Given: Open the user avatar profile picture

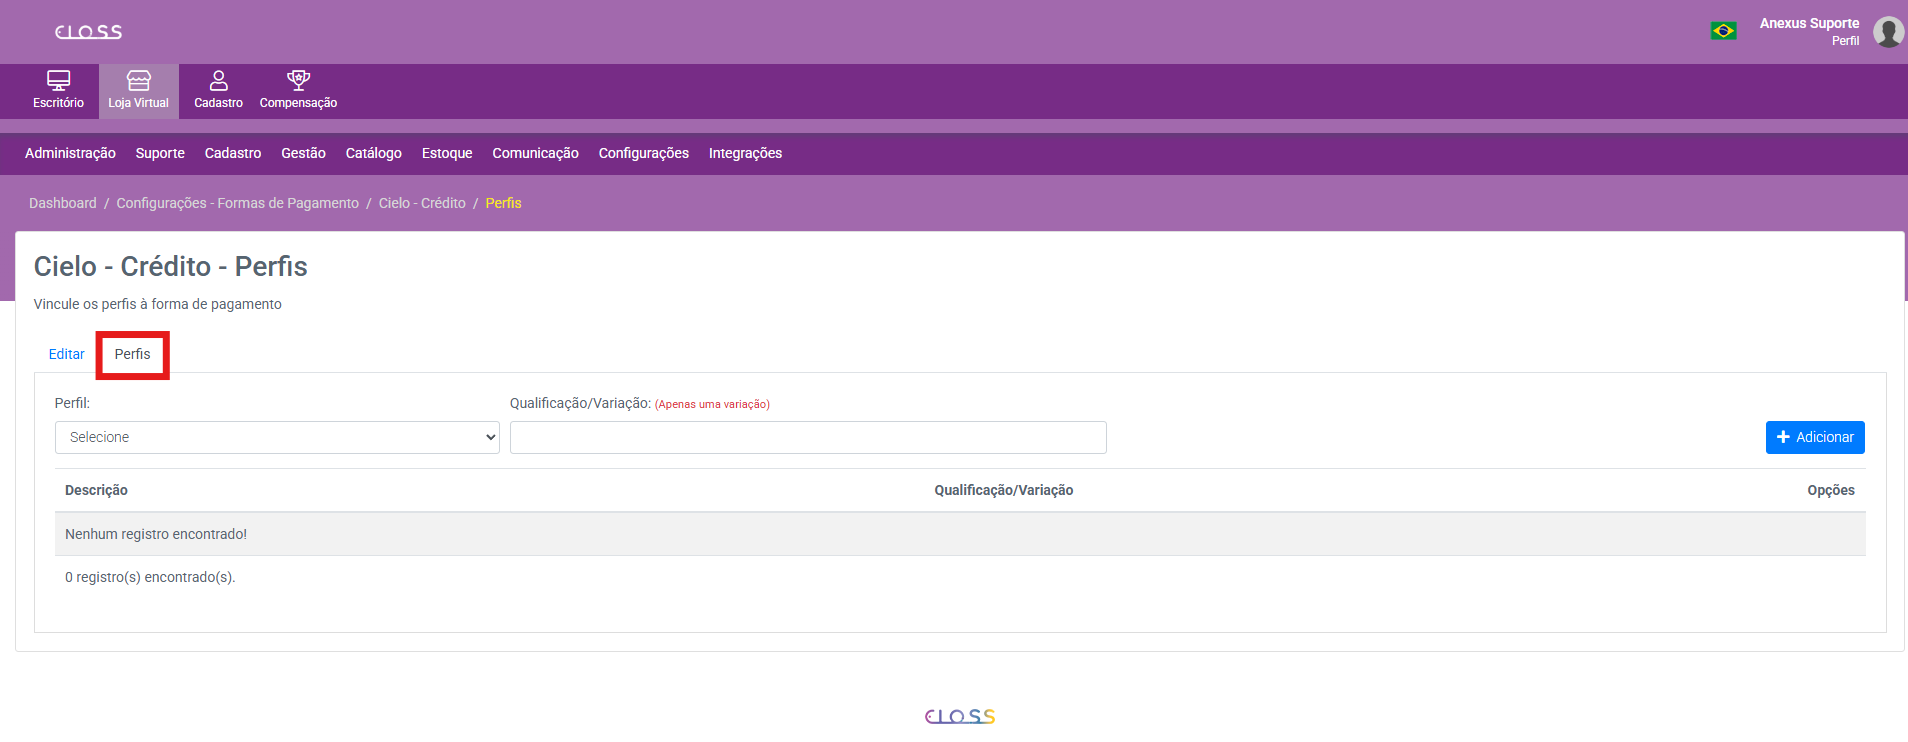Looking at the screenshot, I should [1887, 32].
